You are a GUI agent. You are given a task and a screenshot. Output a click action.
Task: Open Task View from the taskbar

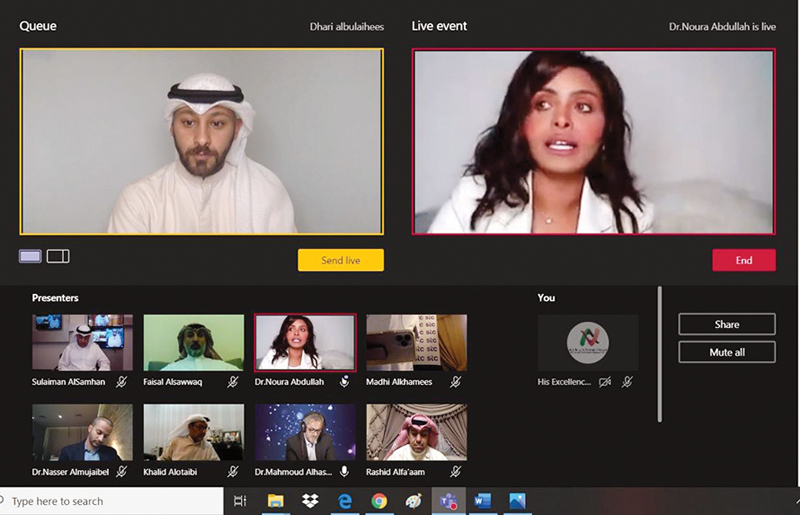click(x=240, y=501)
